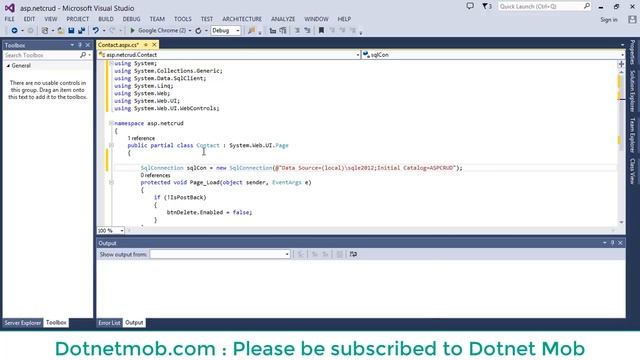Image resolution: width=640 pixels, height=360 pixels.
Task: Collapse the Page_Load method block
Action: point(111,182)
